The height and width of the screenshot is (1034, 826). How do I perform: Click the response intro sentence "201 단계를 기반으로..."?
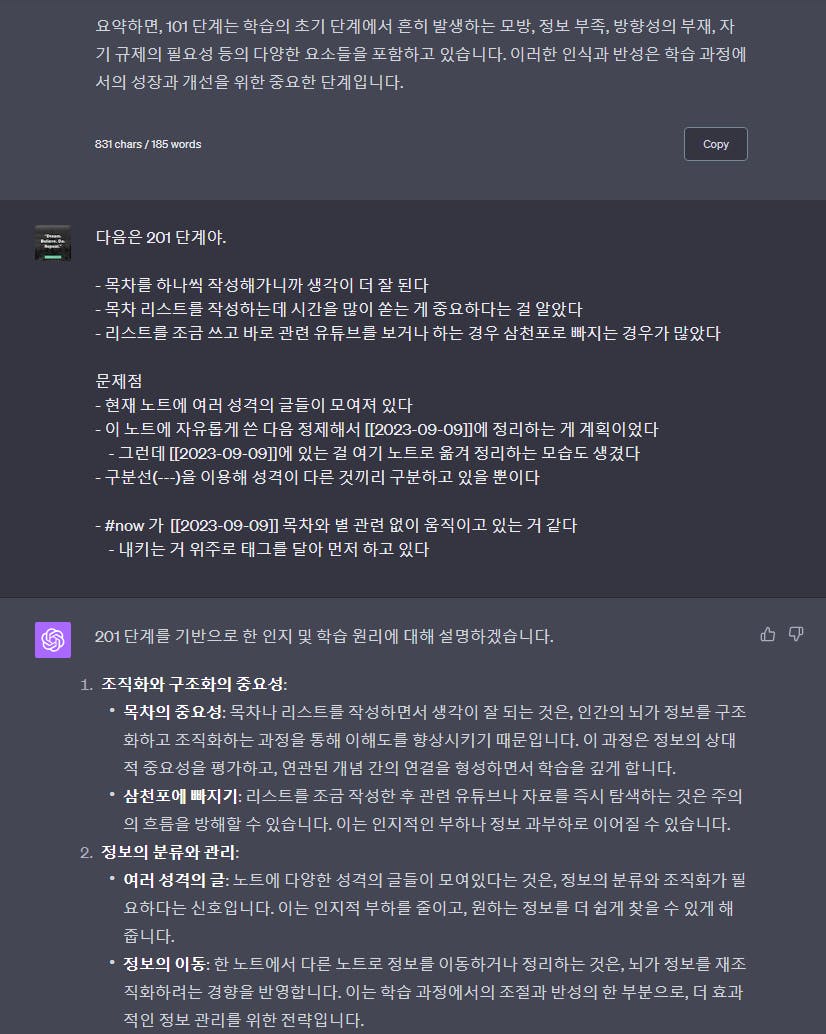pos(324,636)
